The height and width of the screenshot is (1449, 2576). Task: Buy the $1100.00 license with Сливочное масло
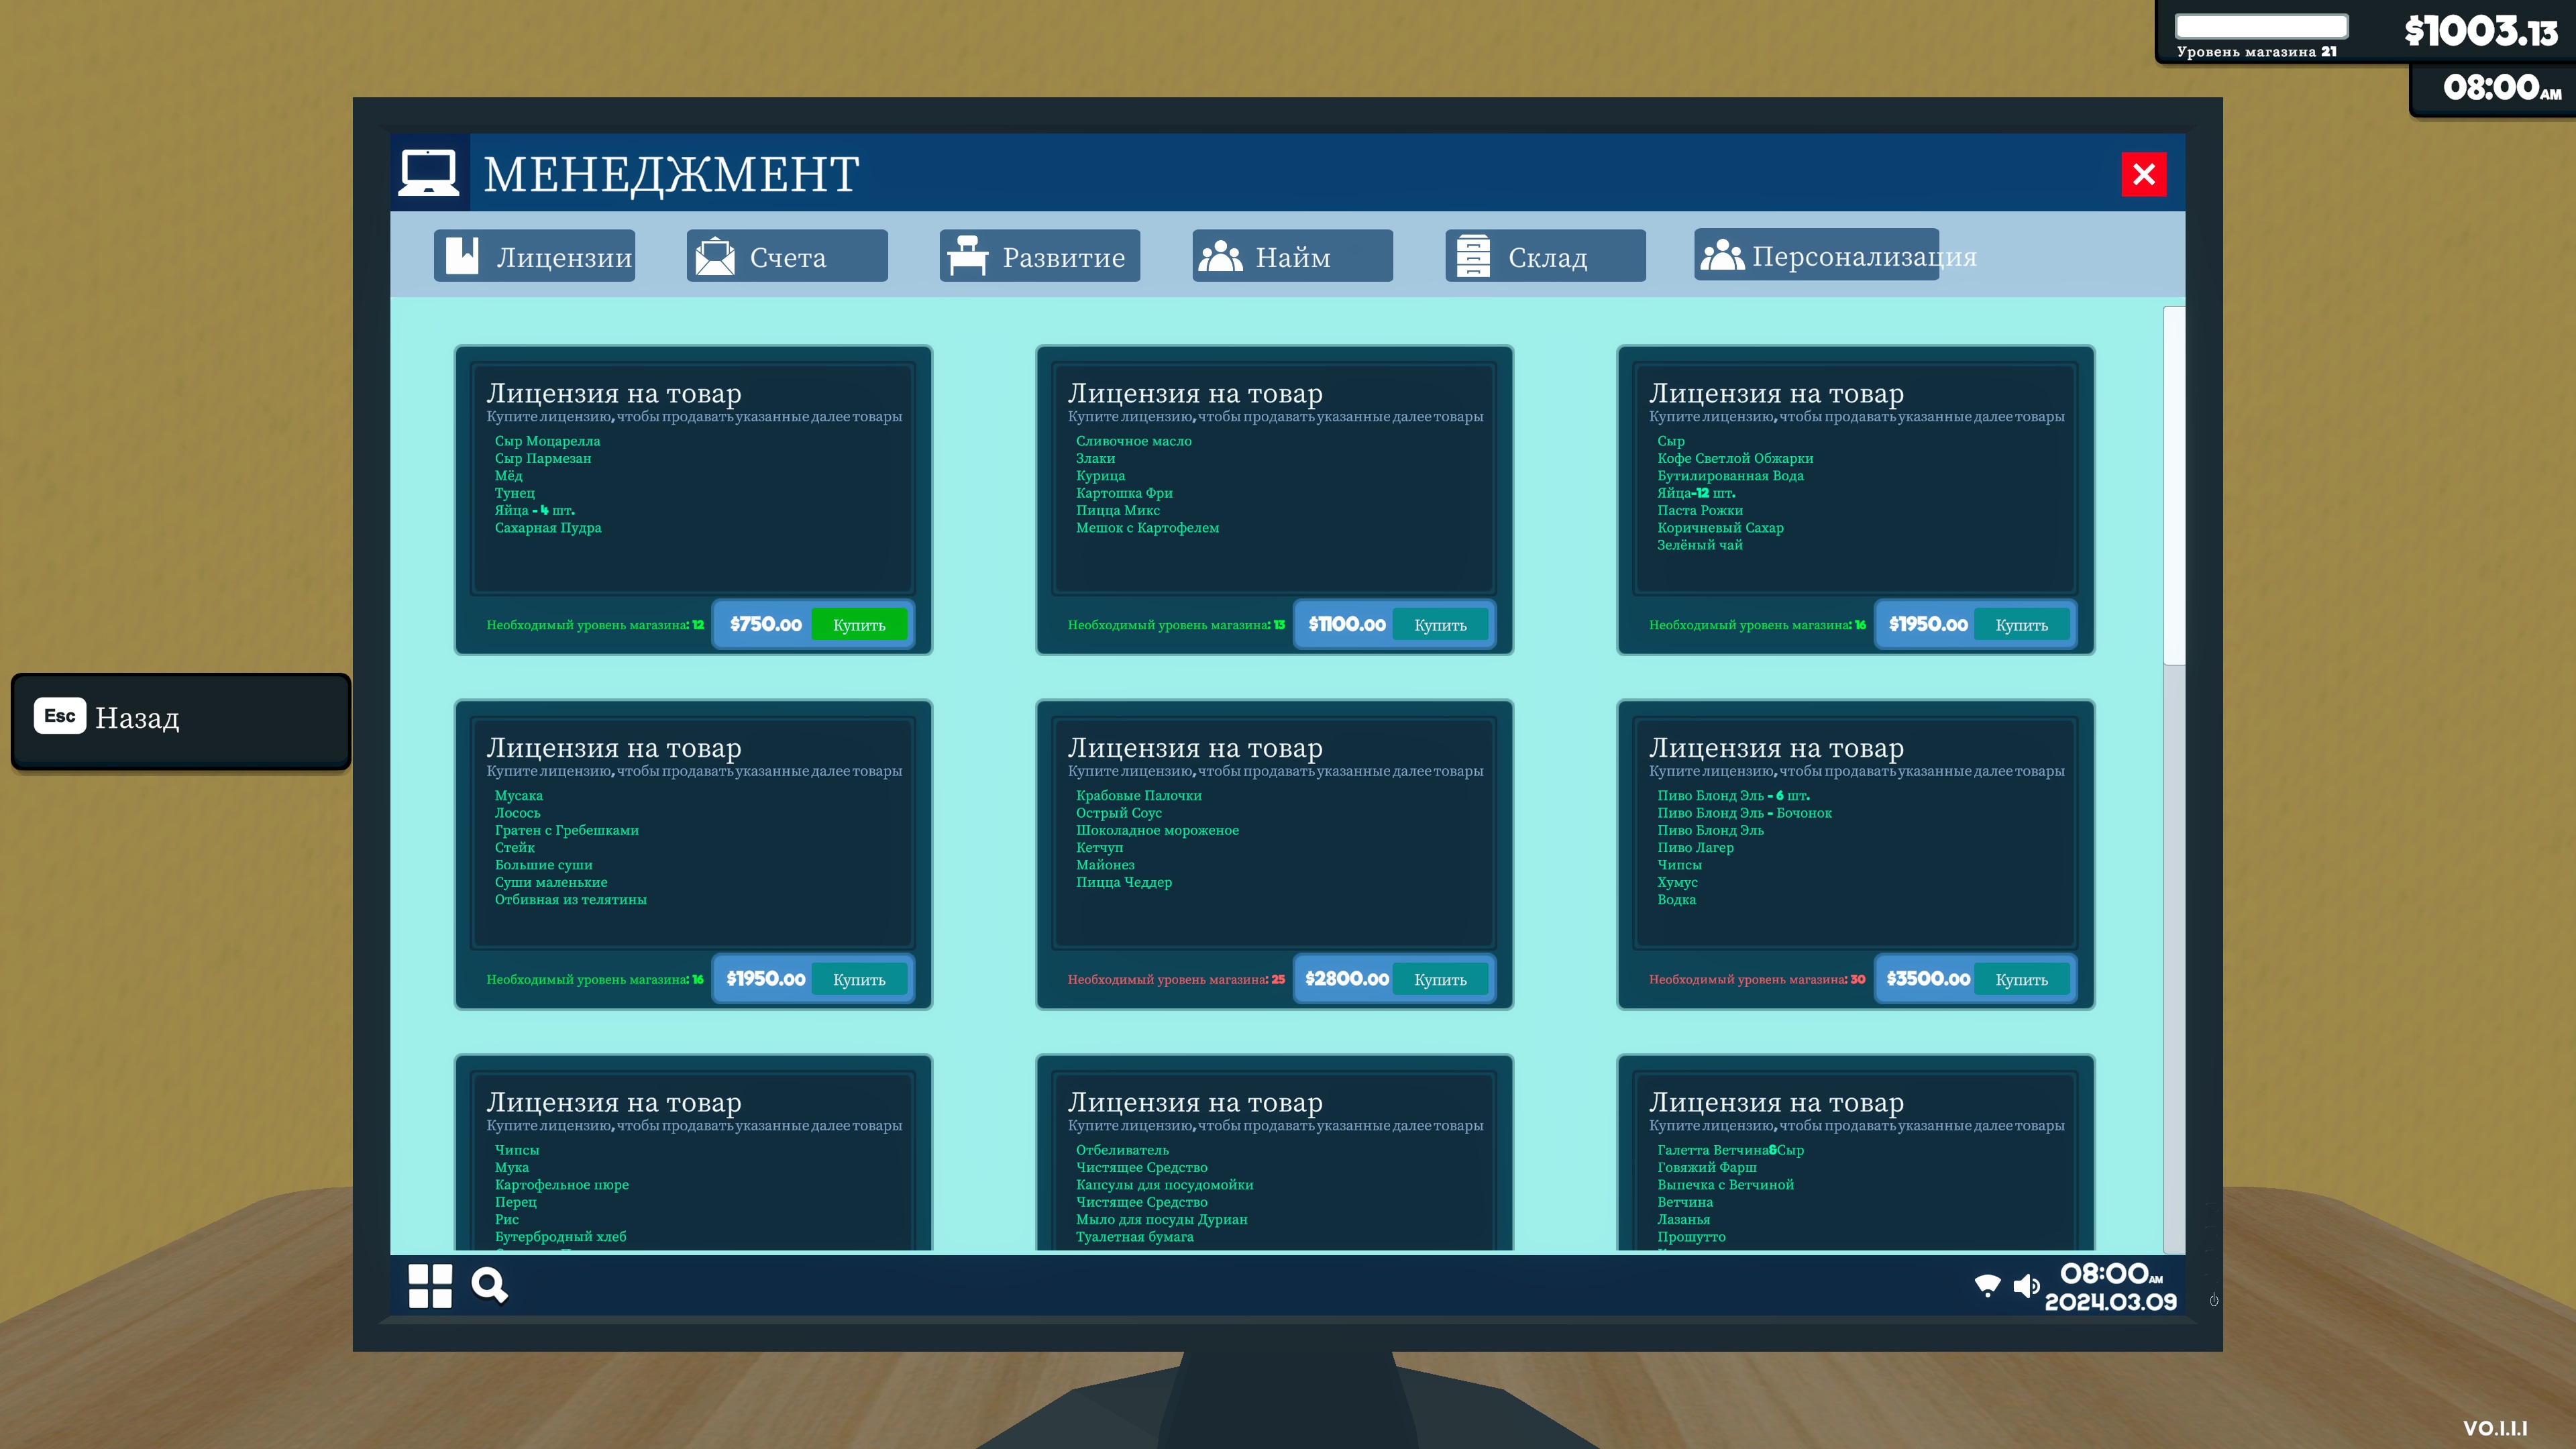pyautogui.click(x=1440, y=625)
